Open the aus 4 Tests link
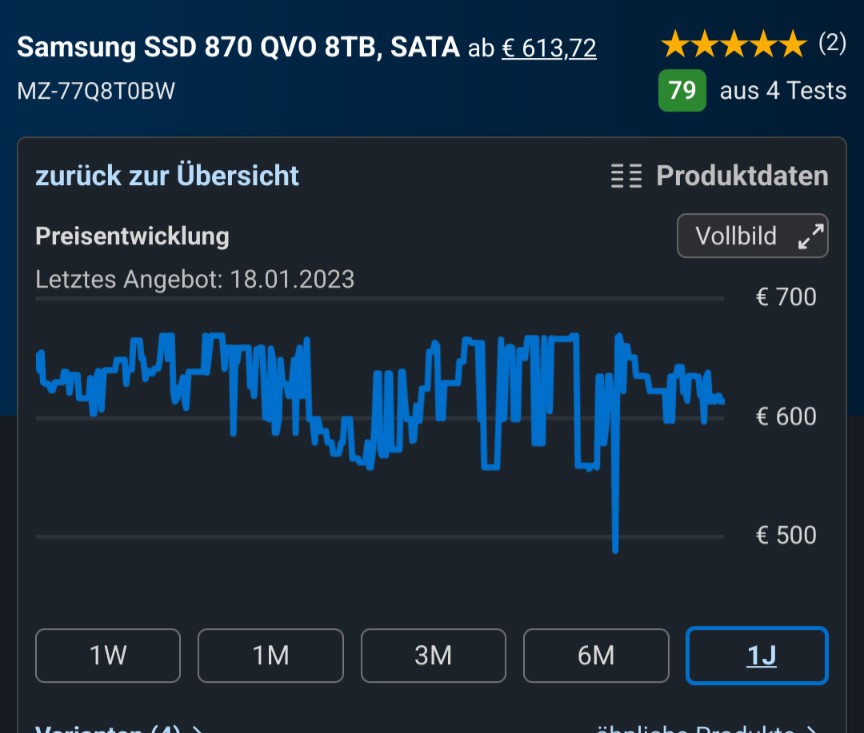This screenshot has height=733, width=864. [x=783, y=91]
